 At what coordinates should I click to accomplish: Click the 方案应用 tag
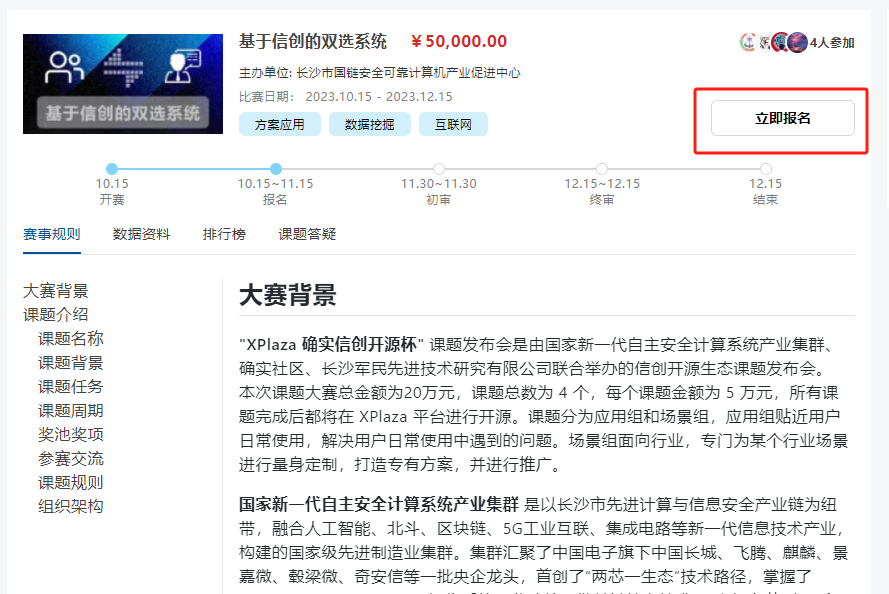tap(279, 124)
